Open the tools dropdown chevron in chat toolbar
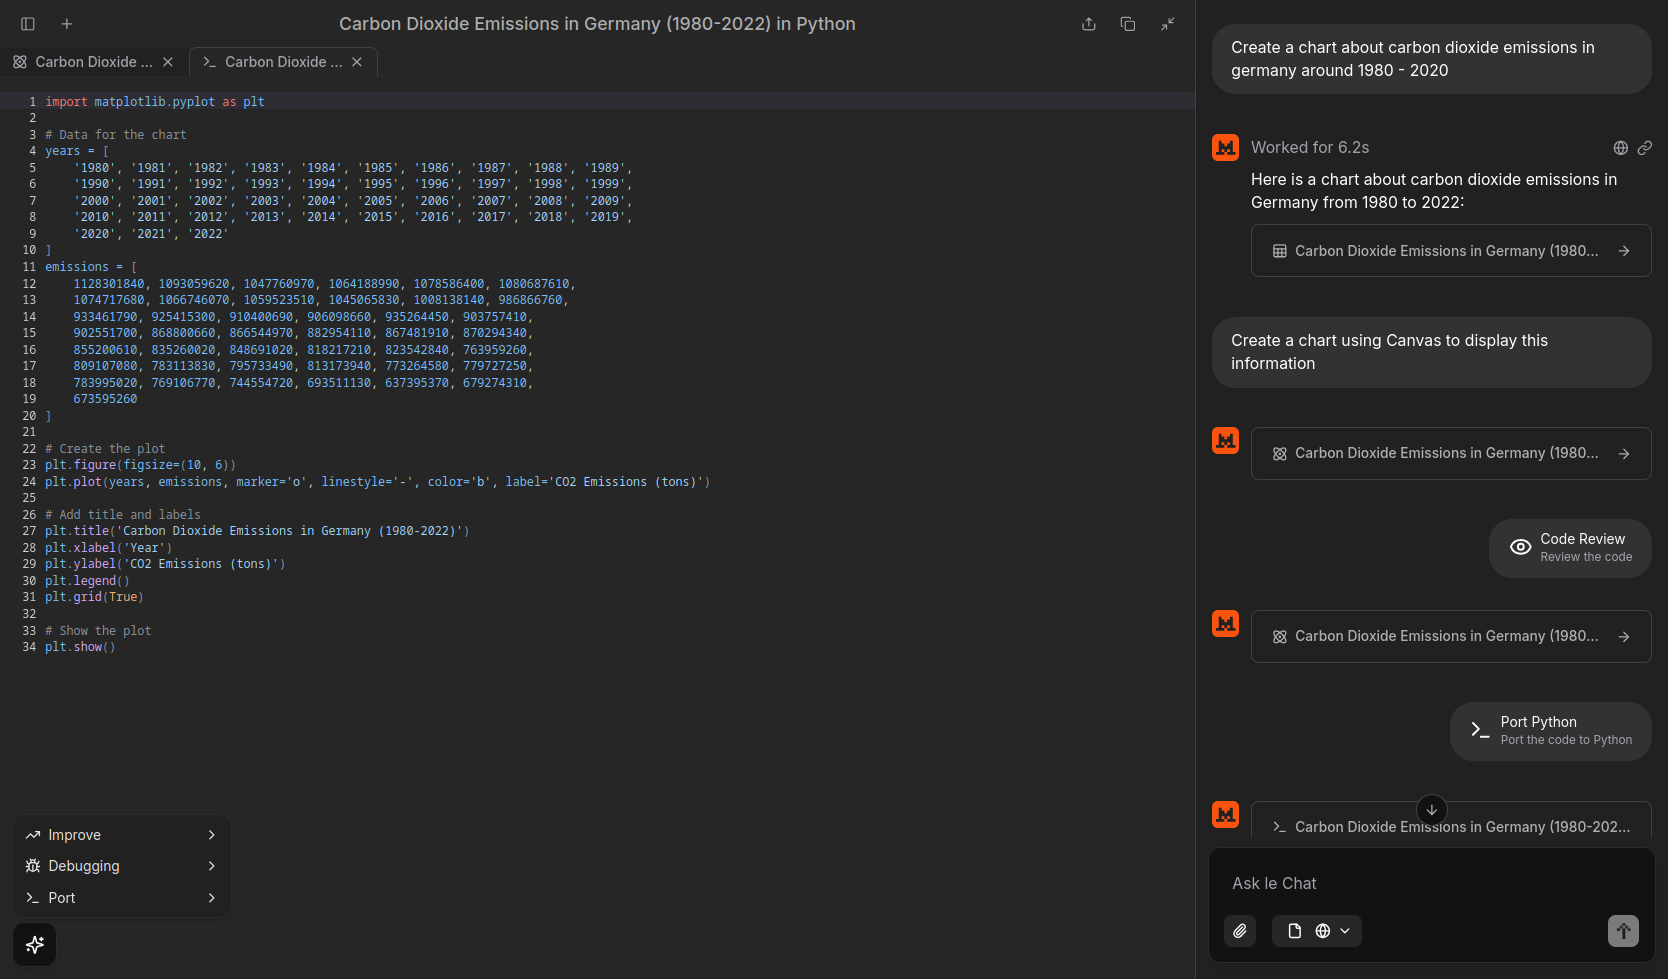 pos(1345,931)
